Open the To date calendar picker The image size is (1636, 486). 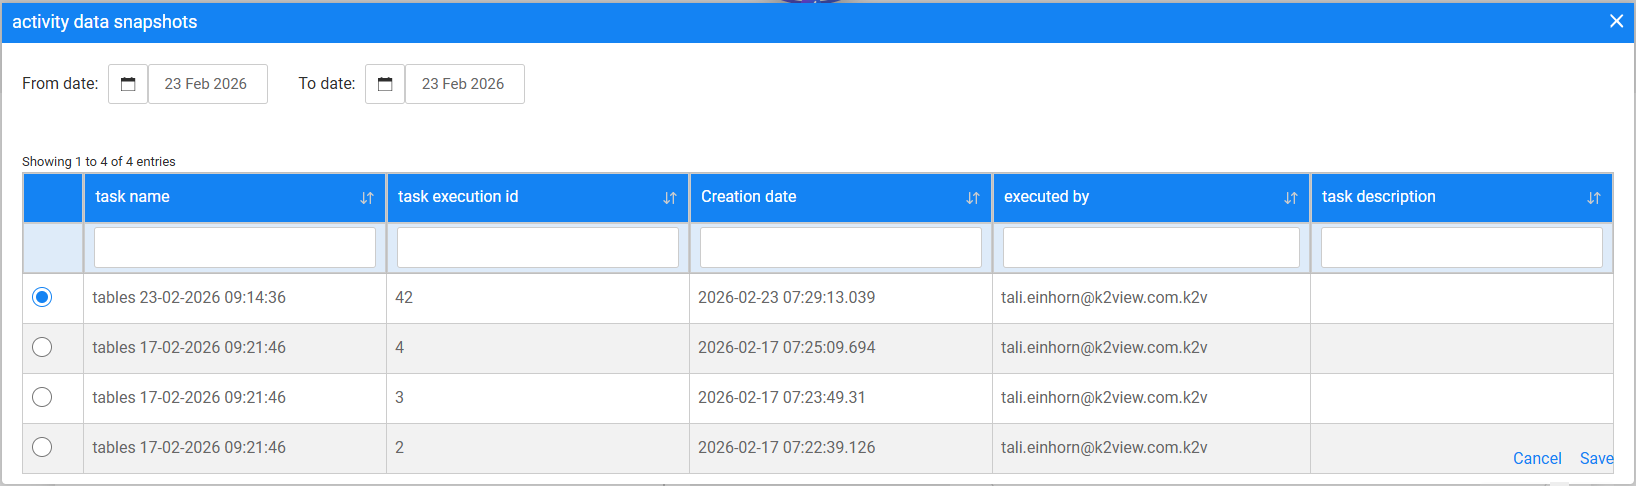pyautogui.click(x=385, y=84)
